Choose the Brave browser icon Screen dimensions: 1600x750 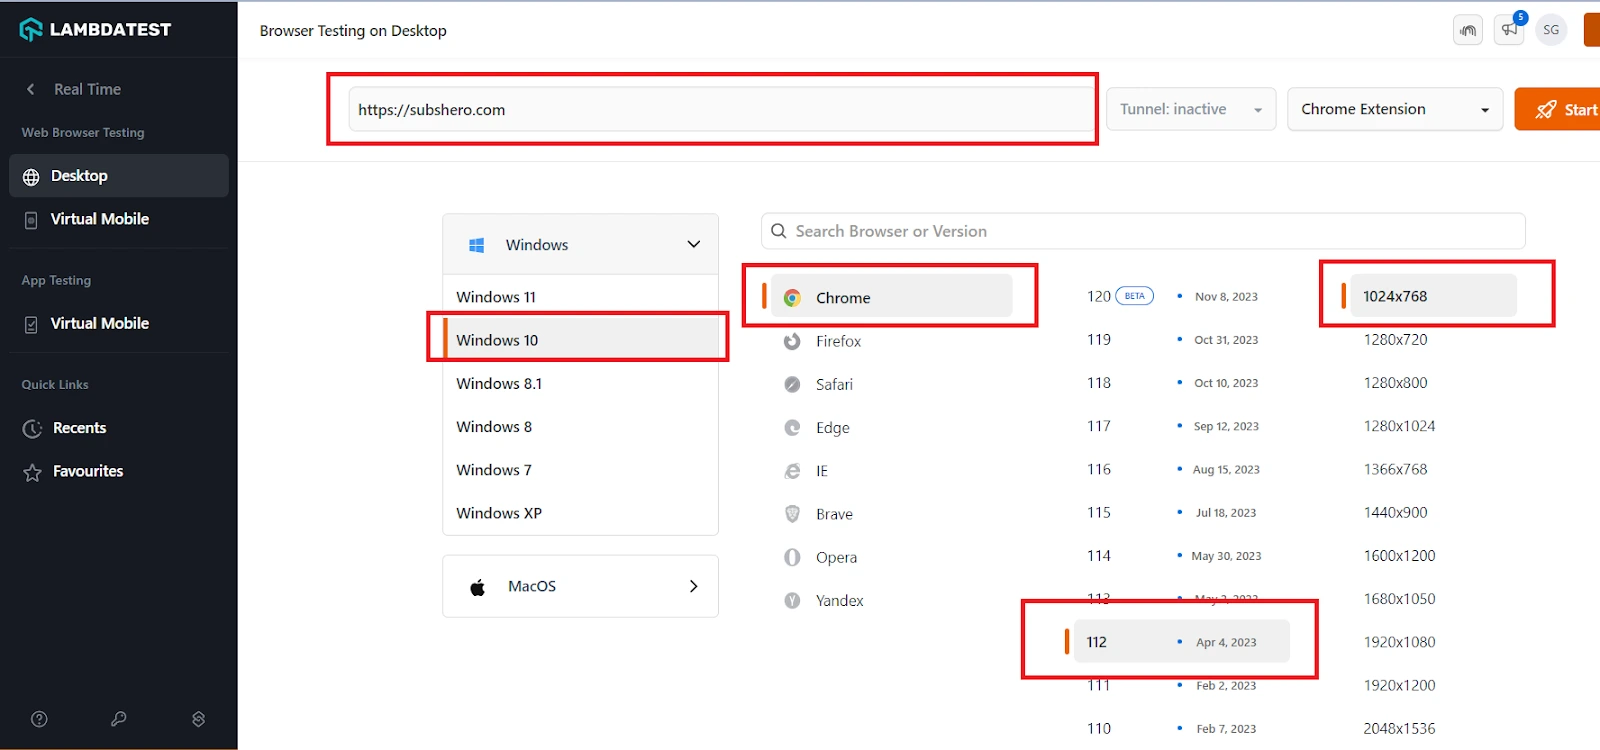point(792,514)
